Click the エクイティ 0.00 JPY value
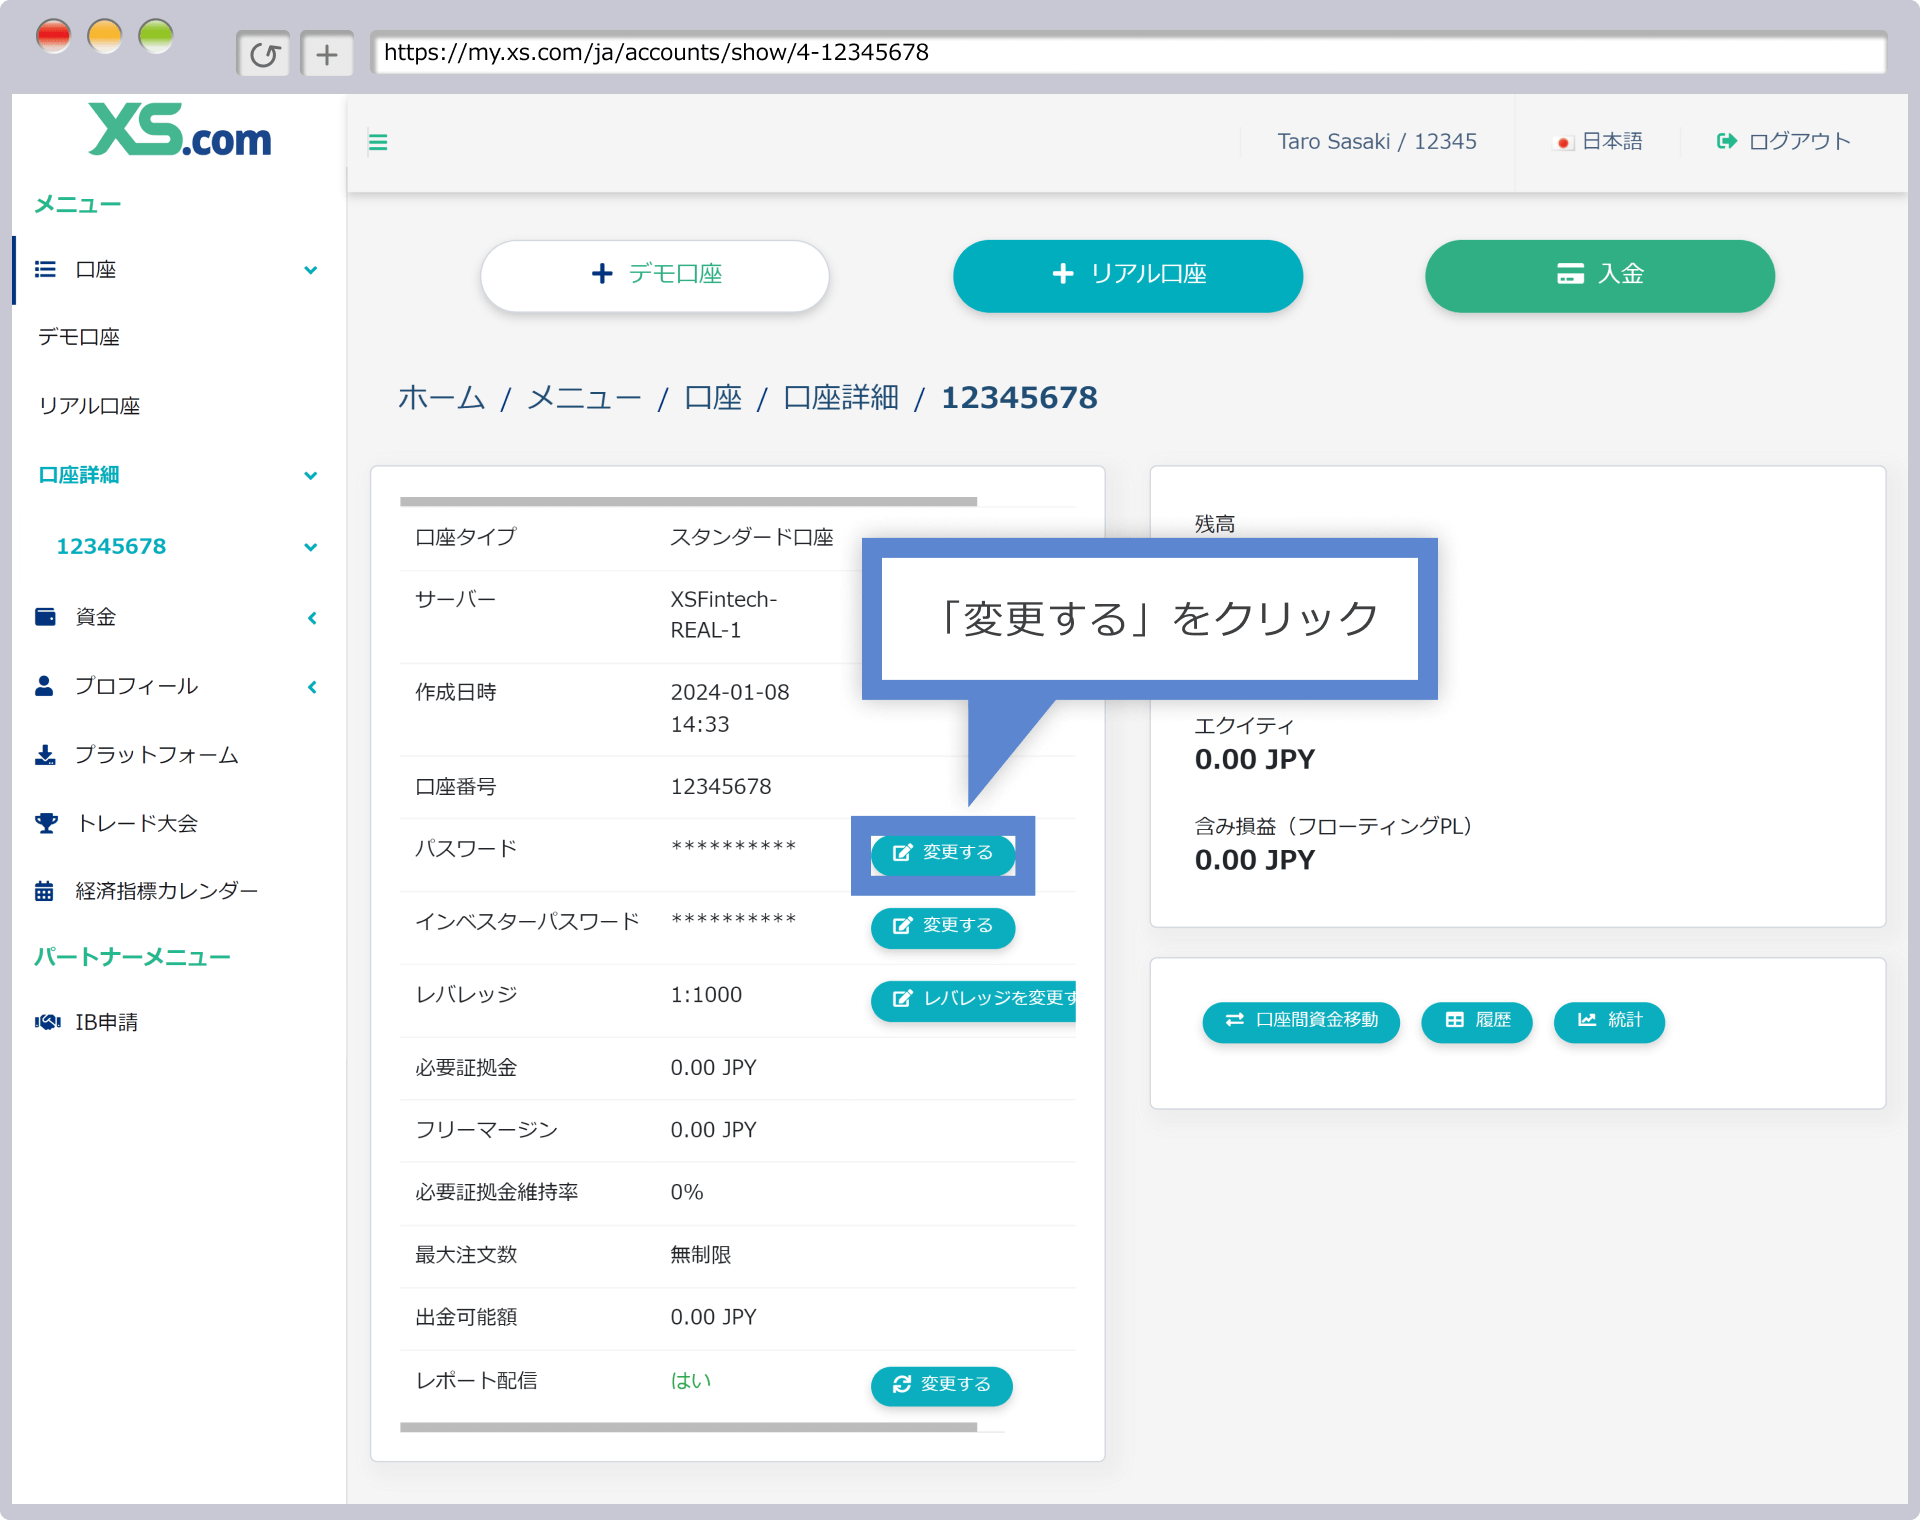The width and height of the screenshot is (1920, 1520). tap(1255, 759)
